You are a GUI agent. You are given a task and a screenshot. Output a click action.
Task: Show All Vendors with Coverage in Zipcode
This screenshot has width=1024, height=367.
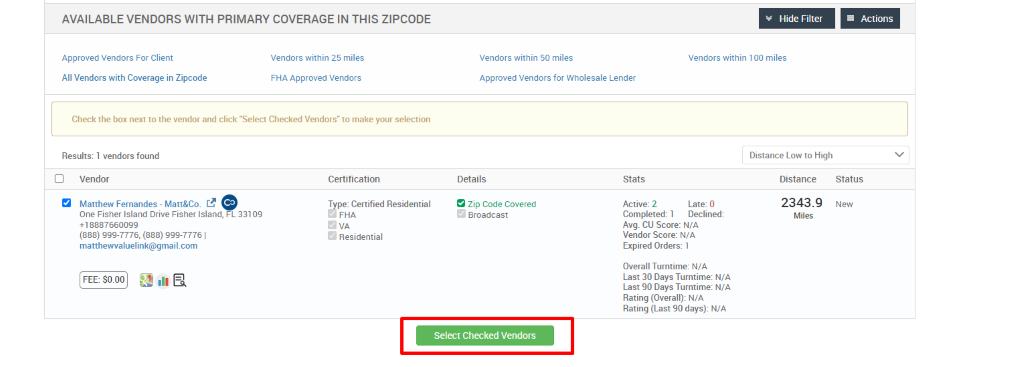(135, 78)
